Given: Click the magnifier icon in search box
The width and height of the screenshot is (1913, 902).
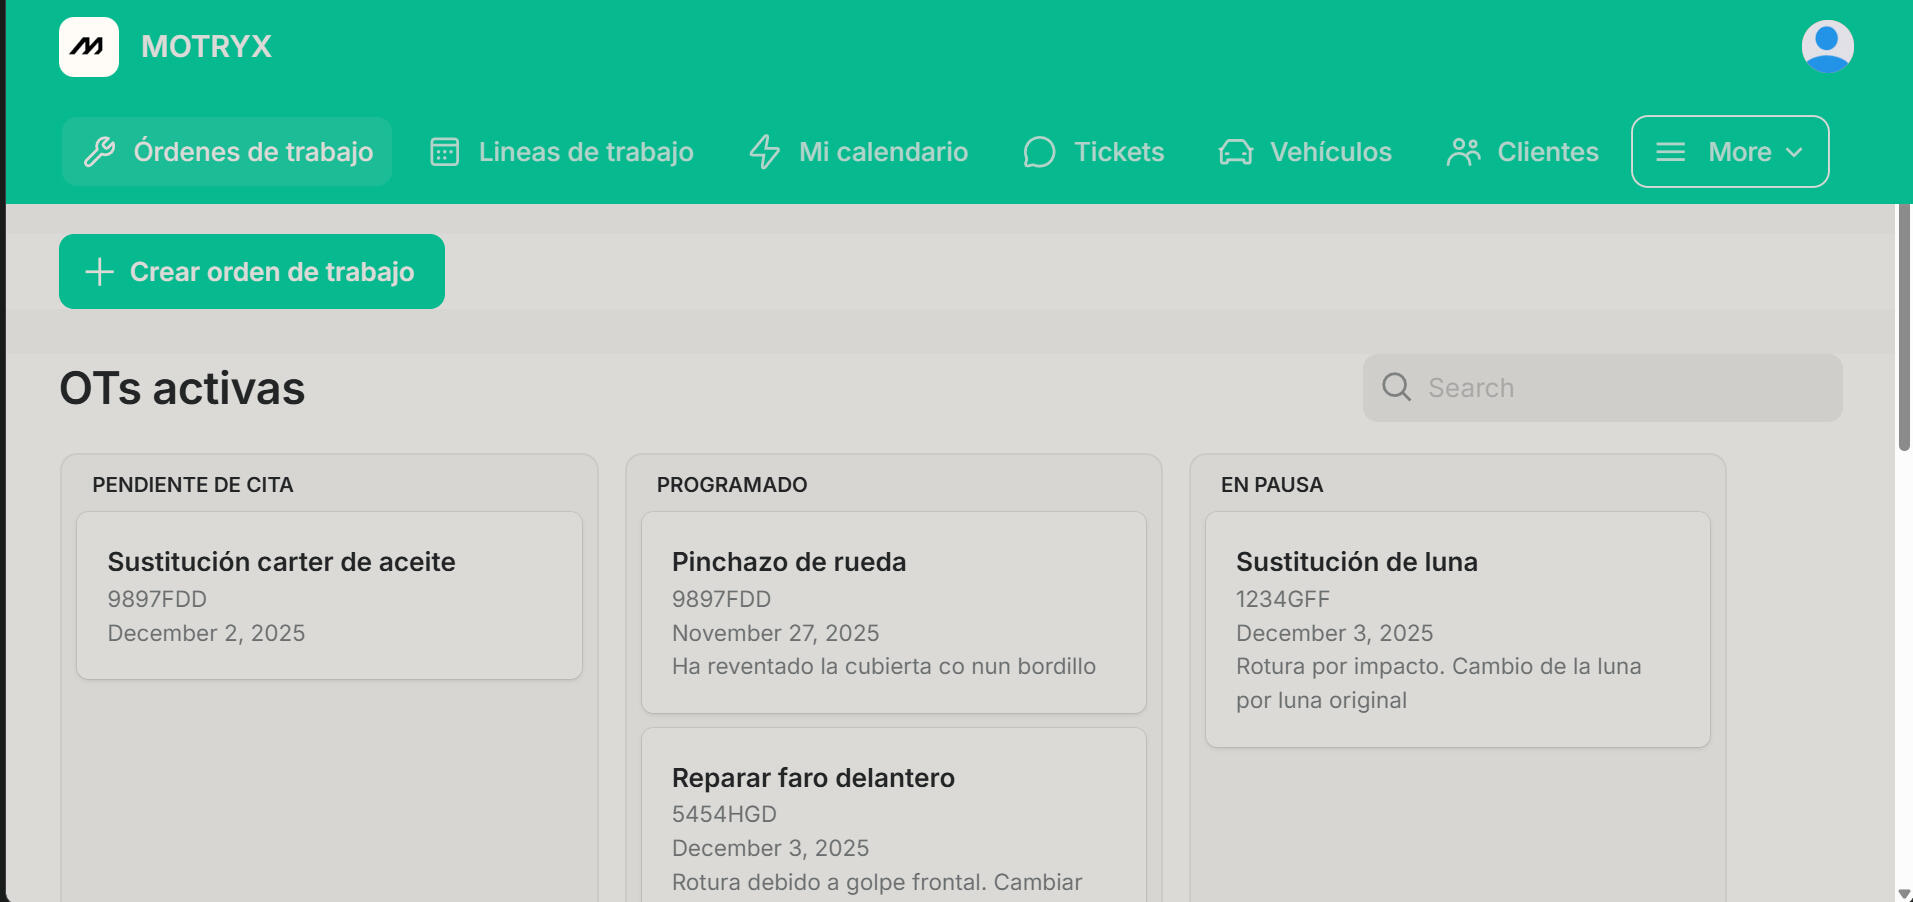Looking at the screenshot, I should coord(1396,388).
